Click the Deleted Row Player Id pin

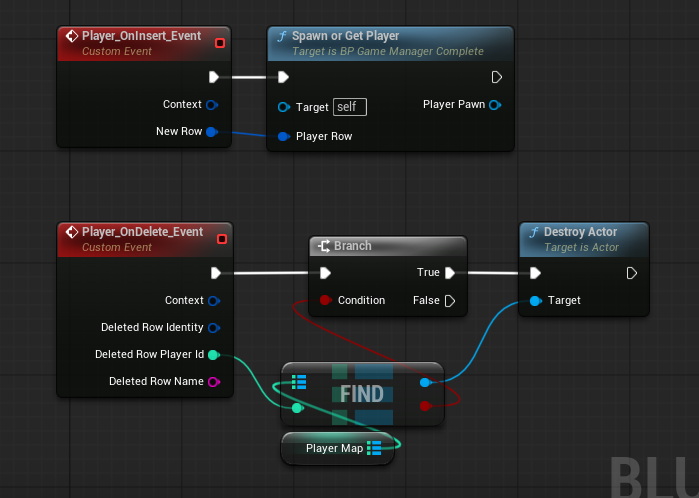click(x=212, y=354)
